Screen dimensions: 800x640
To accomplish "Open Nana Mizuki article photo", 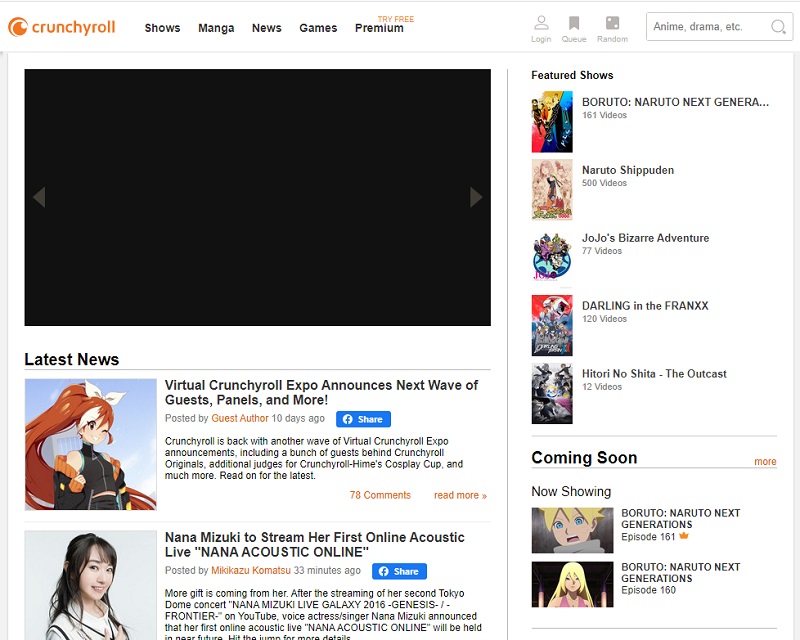I will [91, 585].
